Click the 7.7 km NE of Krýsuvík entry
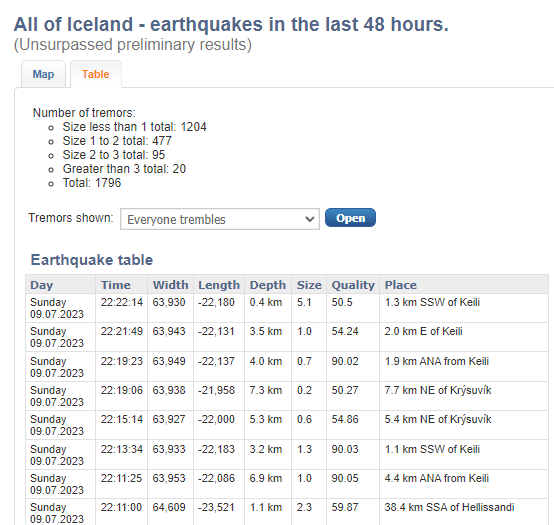This screenshot has width=554, height=525. (438, 390)
